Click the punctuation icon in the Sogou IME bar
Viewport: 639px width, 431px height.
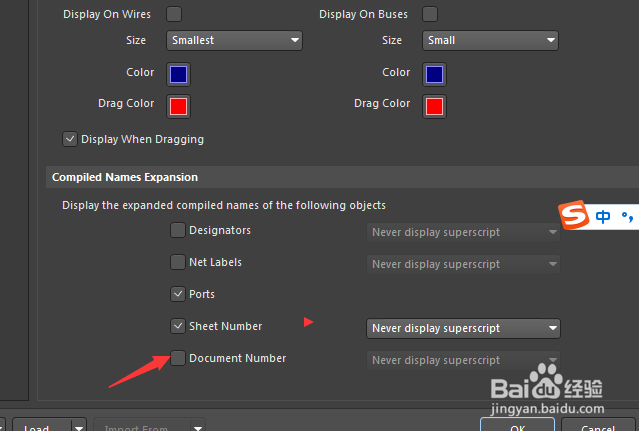point(627,217)
